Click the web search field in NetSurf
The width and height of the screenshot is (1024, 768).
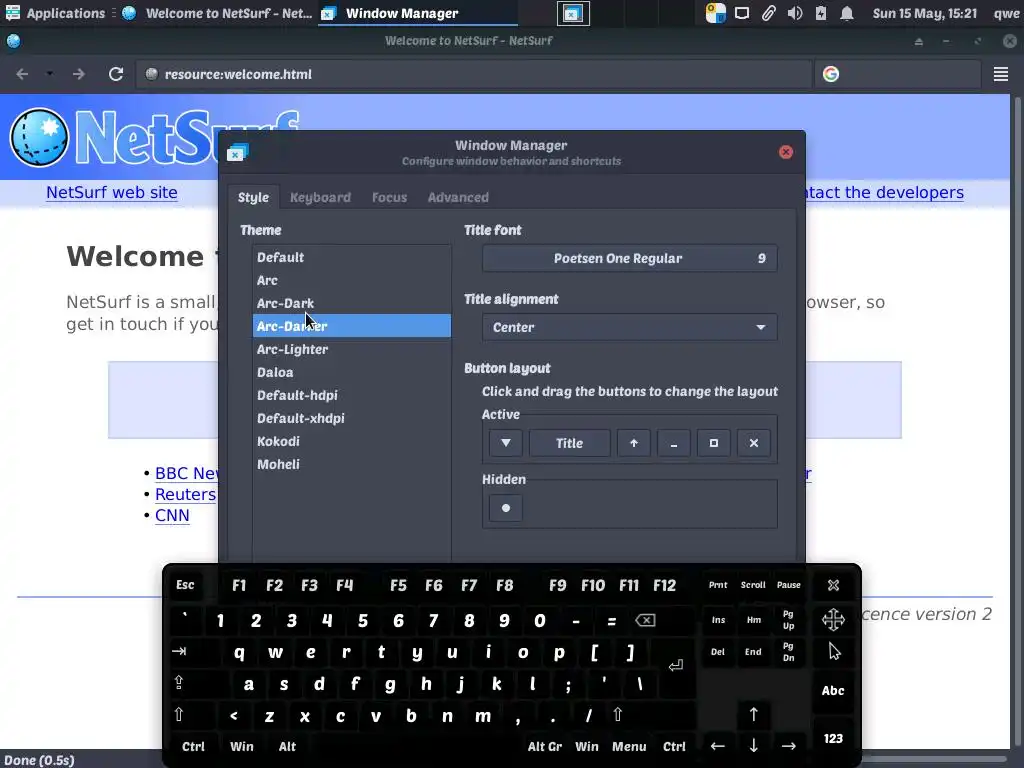click(899, 74)
